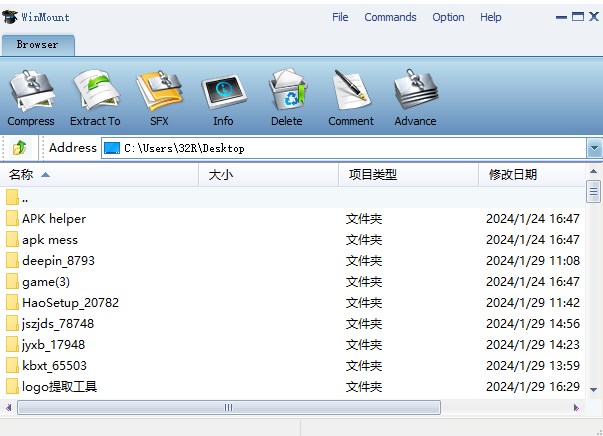
Task: Select the APK helper folder
Action: point(54,218)
